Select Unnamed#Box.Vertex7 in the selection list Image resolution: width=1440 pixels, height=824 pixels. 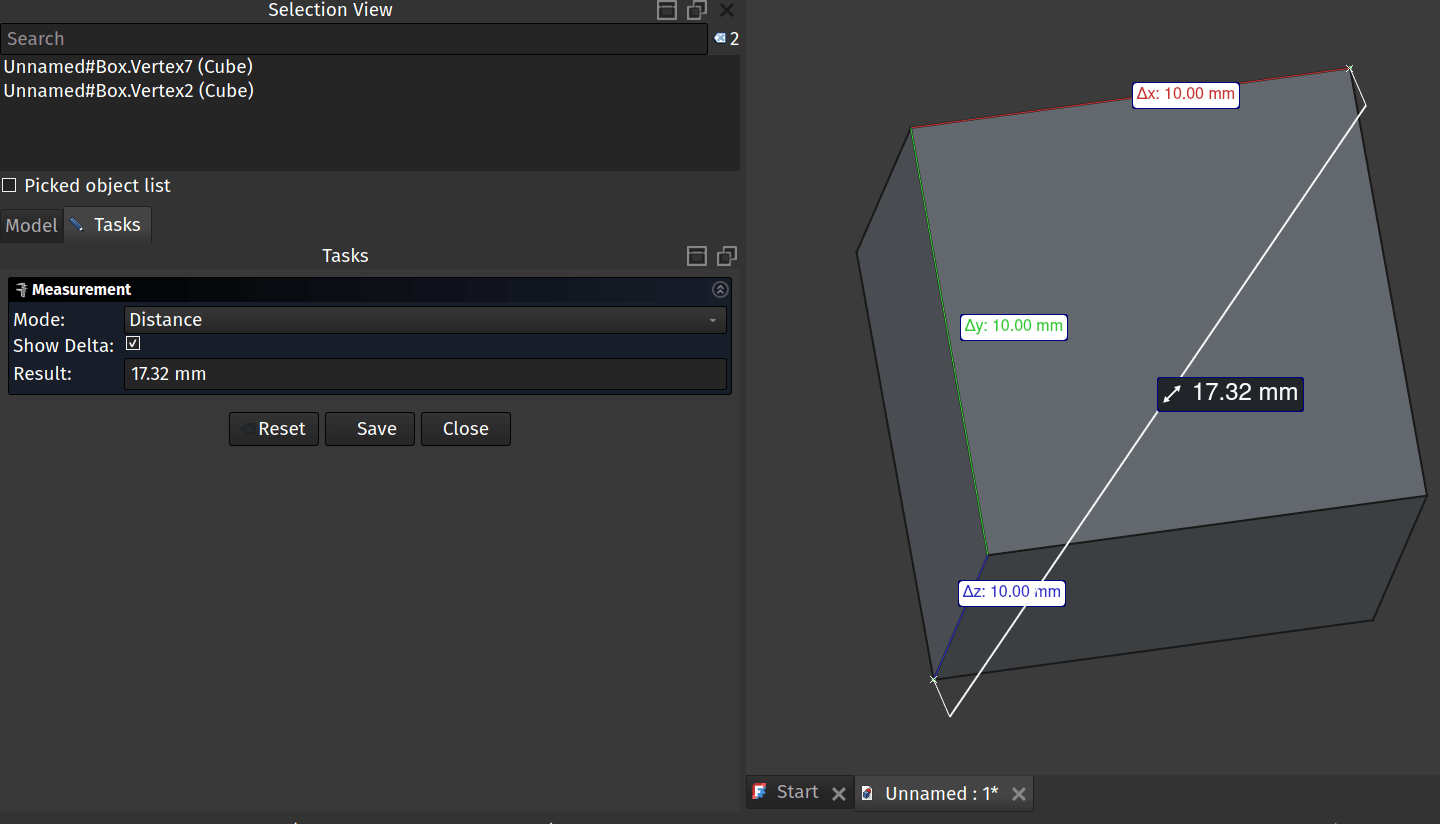point(128,66)
